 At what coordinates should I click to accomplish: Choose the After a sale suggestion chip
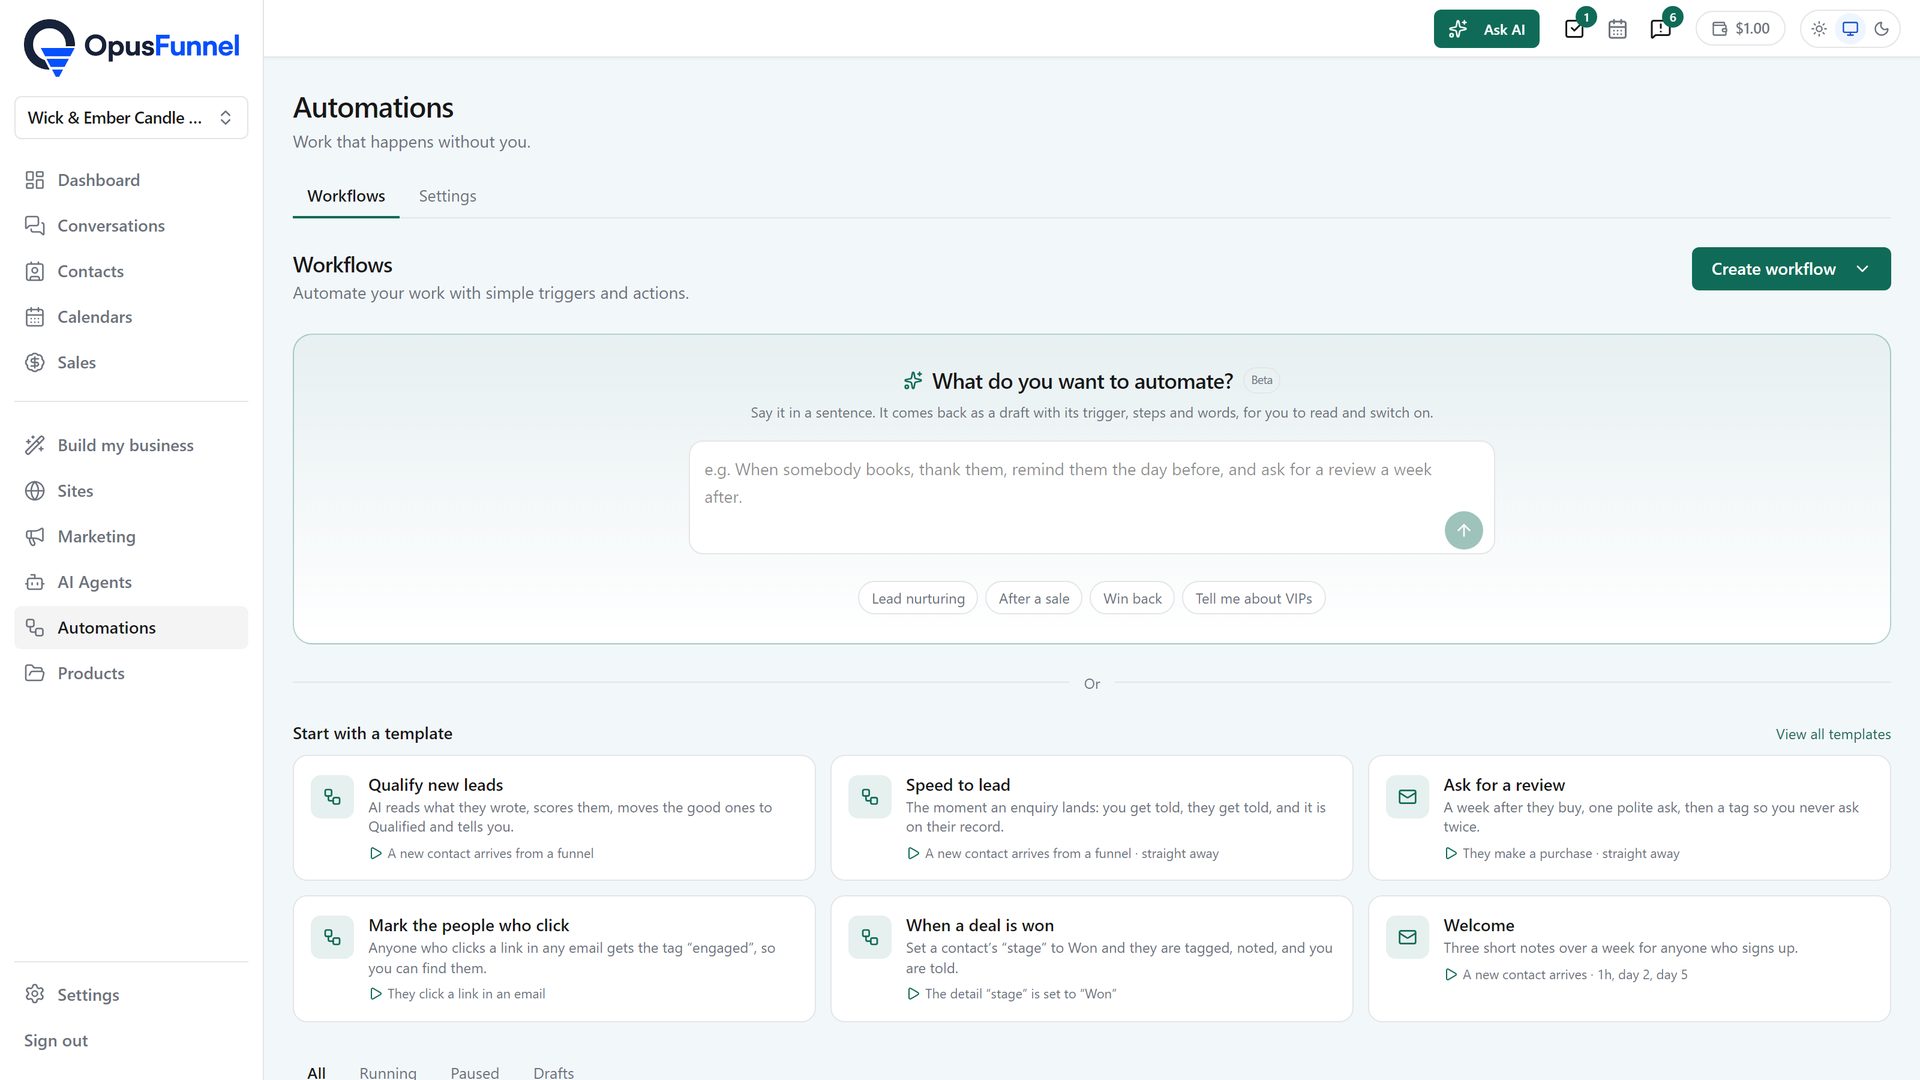tap(1034, 599)
